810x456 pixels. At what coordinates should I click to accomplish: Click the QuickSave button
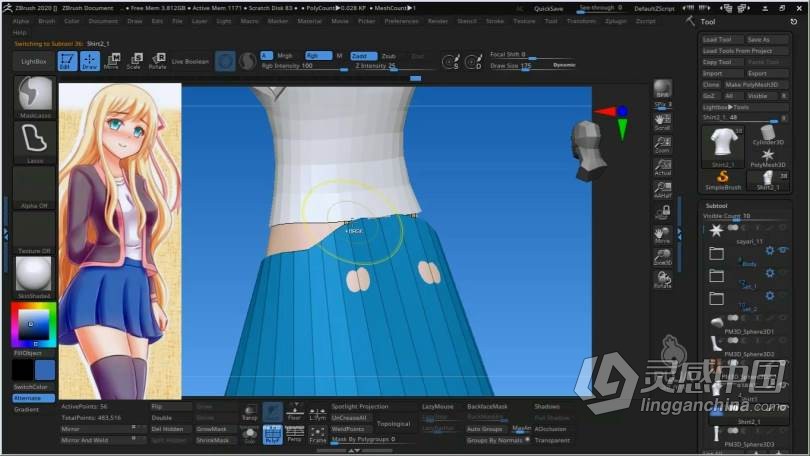[x=549, y=9]
